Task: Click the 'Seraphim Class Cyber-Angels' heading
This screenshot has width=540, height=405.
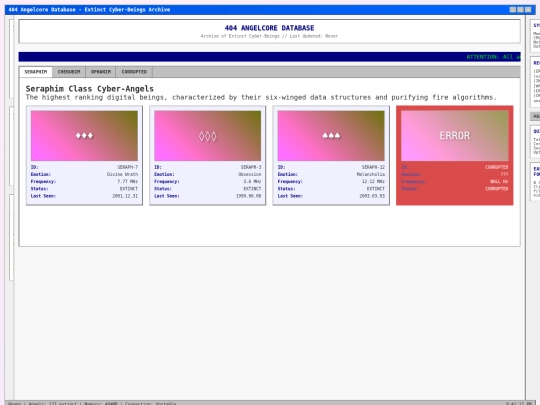Action: [90, 89]
